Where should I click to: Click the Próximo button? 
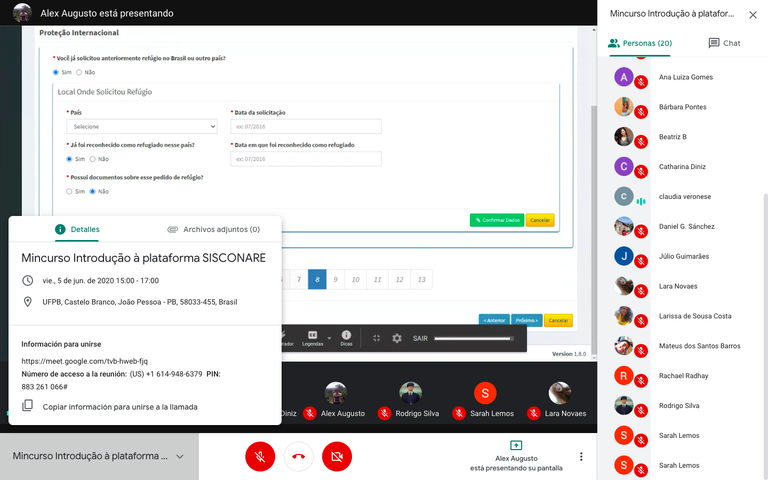pyautogui.click(x=527, y=320)
